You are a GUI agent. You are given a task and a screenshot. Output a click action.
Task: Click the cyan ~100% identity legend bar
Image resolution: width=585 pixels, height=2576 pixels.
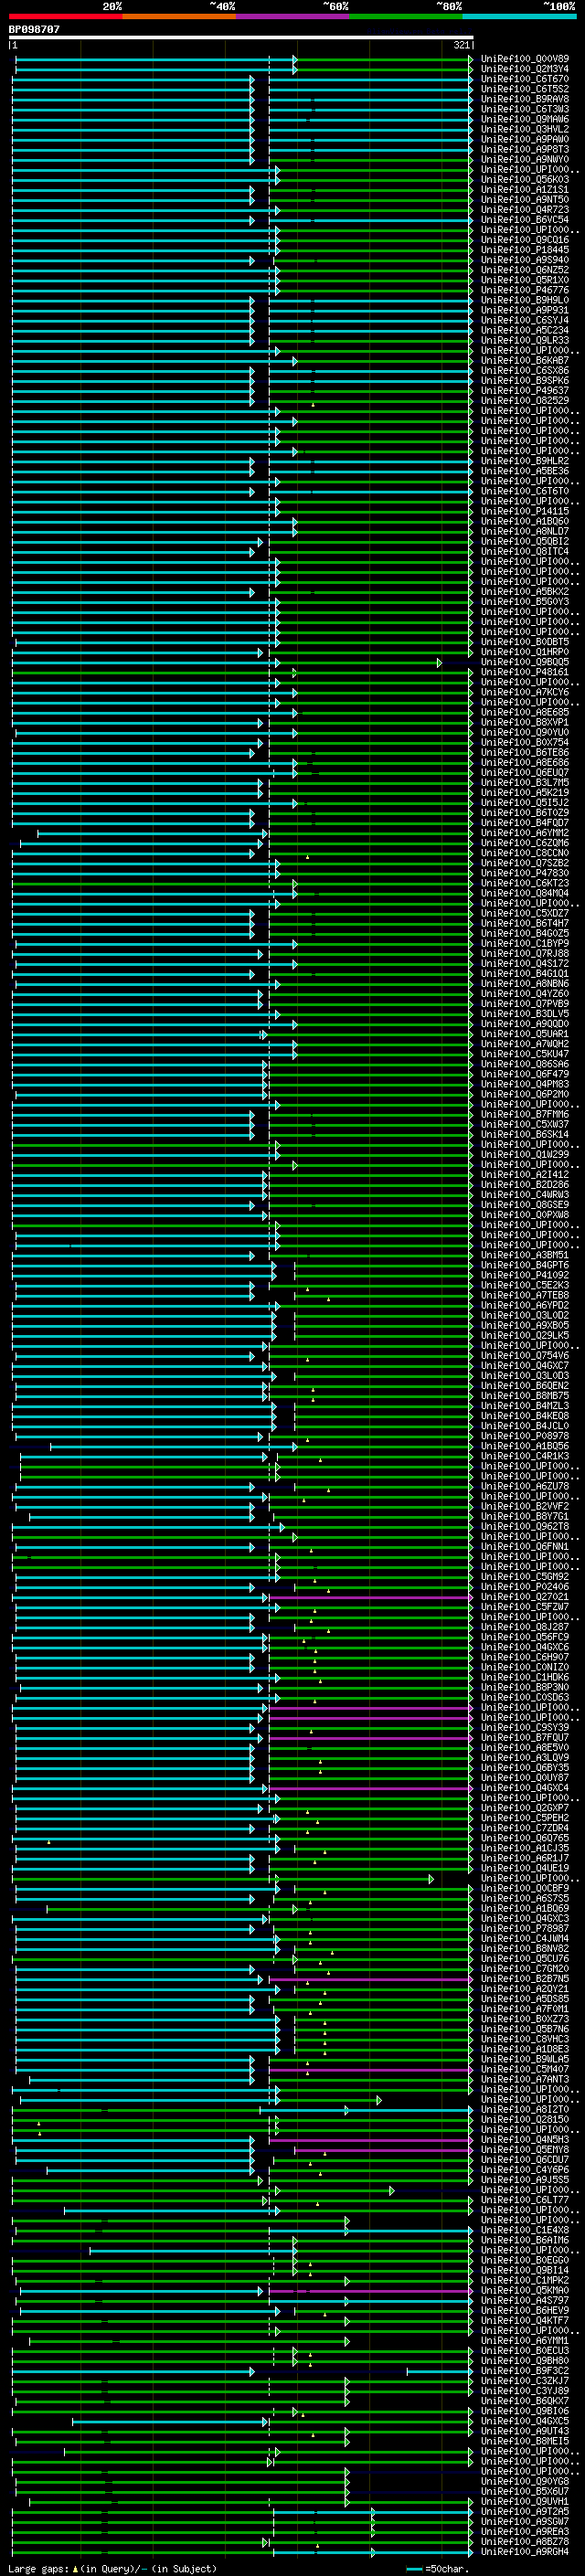(x=519, y=17)
